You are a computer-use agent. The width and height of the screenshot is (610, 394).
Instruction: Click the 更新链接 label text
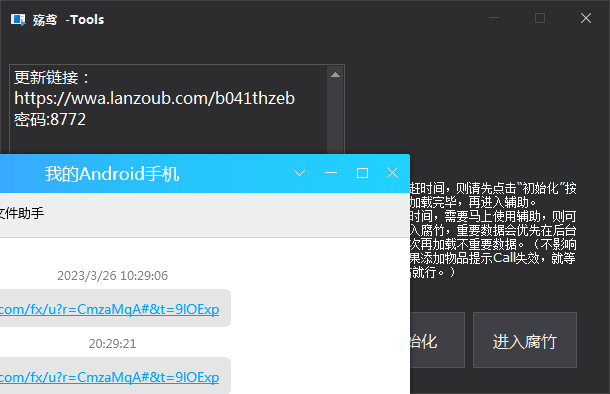point(51,77)
